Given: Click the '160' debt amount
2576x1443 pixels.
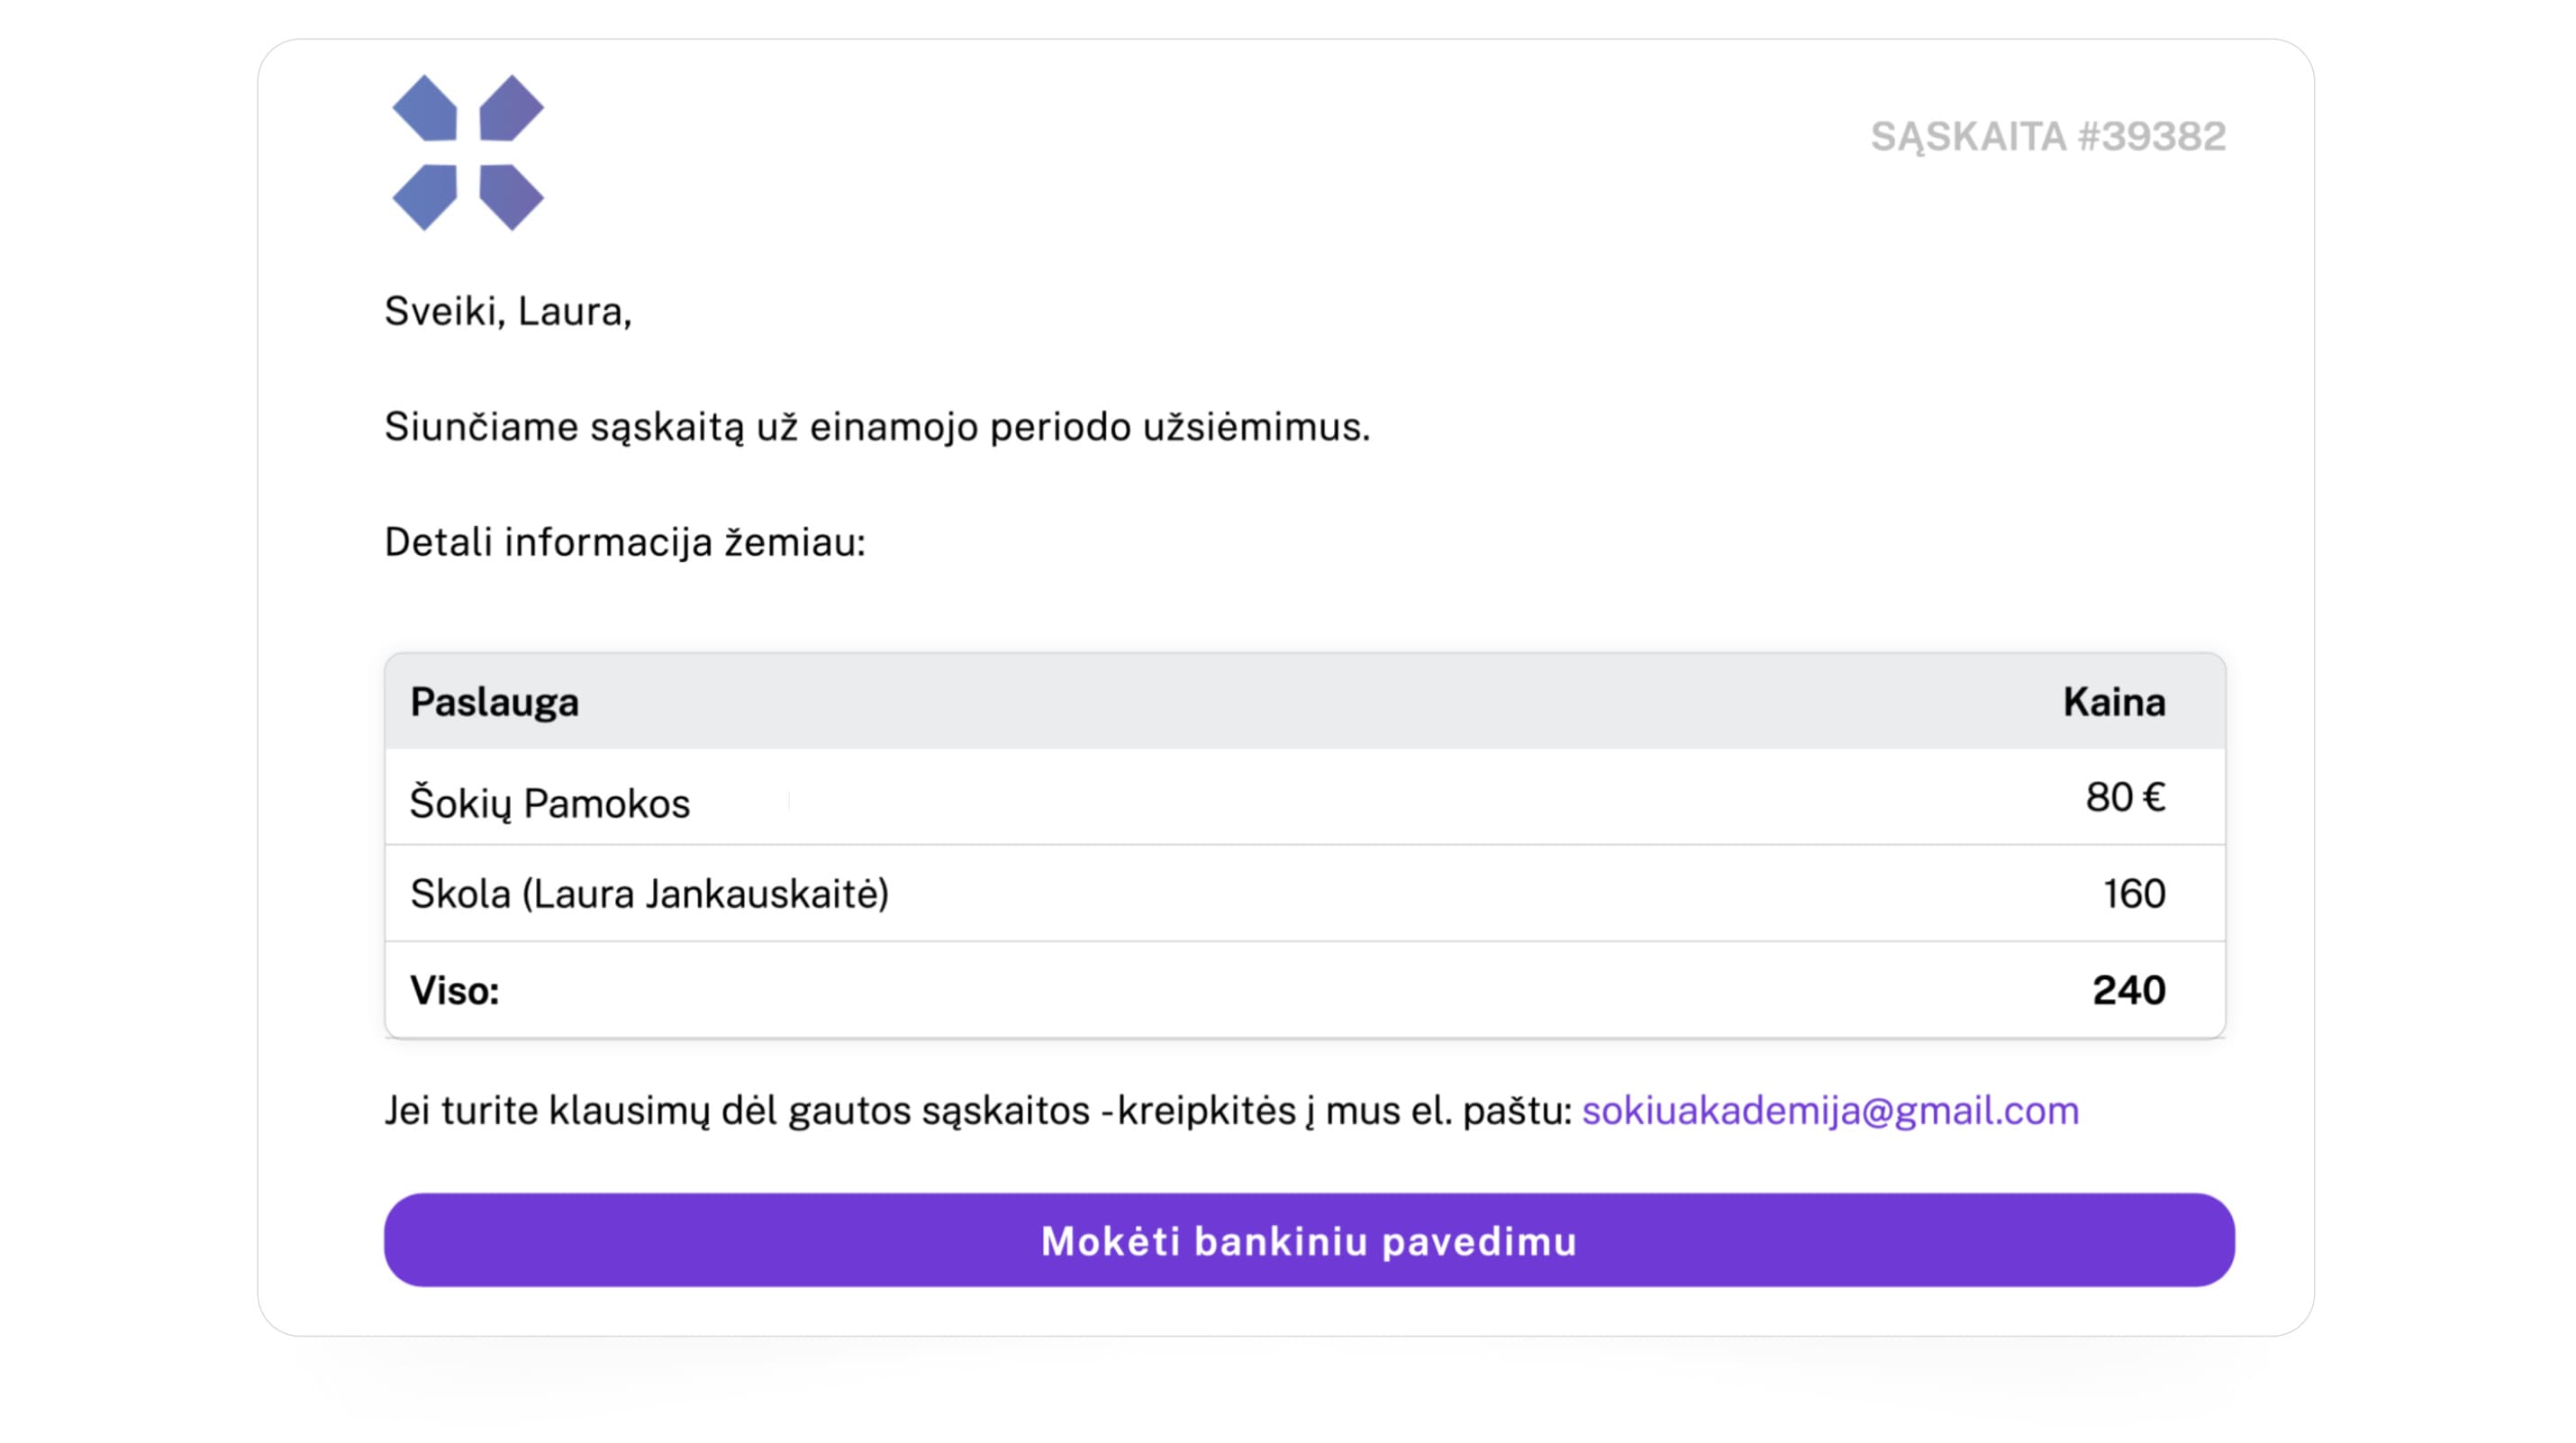Looking at the screenshot, I should (2134, 893).
